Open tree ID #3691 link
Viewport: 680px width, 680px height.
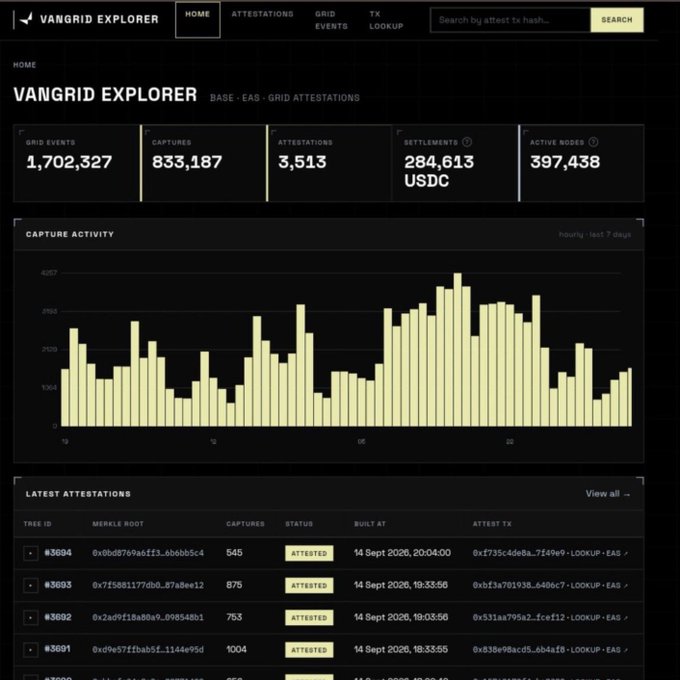pyautogui.click(x=57, y=649)
